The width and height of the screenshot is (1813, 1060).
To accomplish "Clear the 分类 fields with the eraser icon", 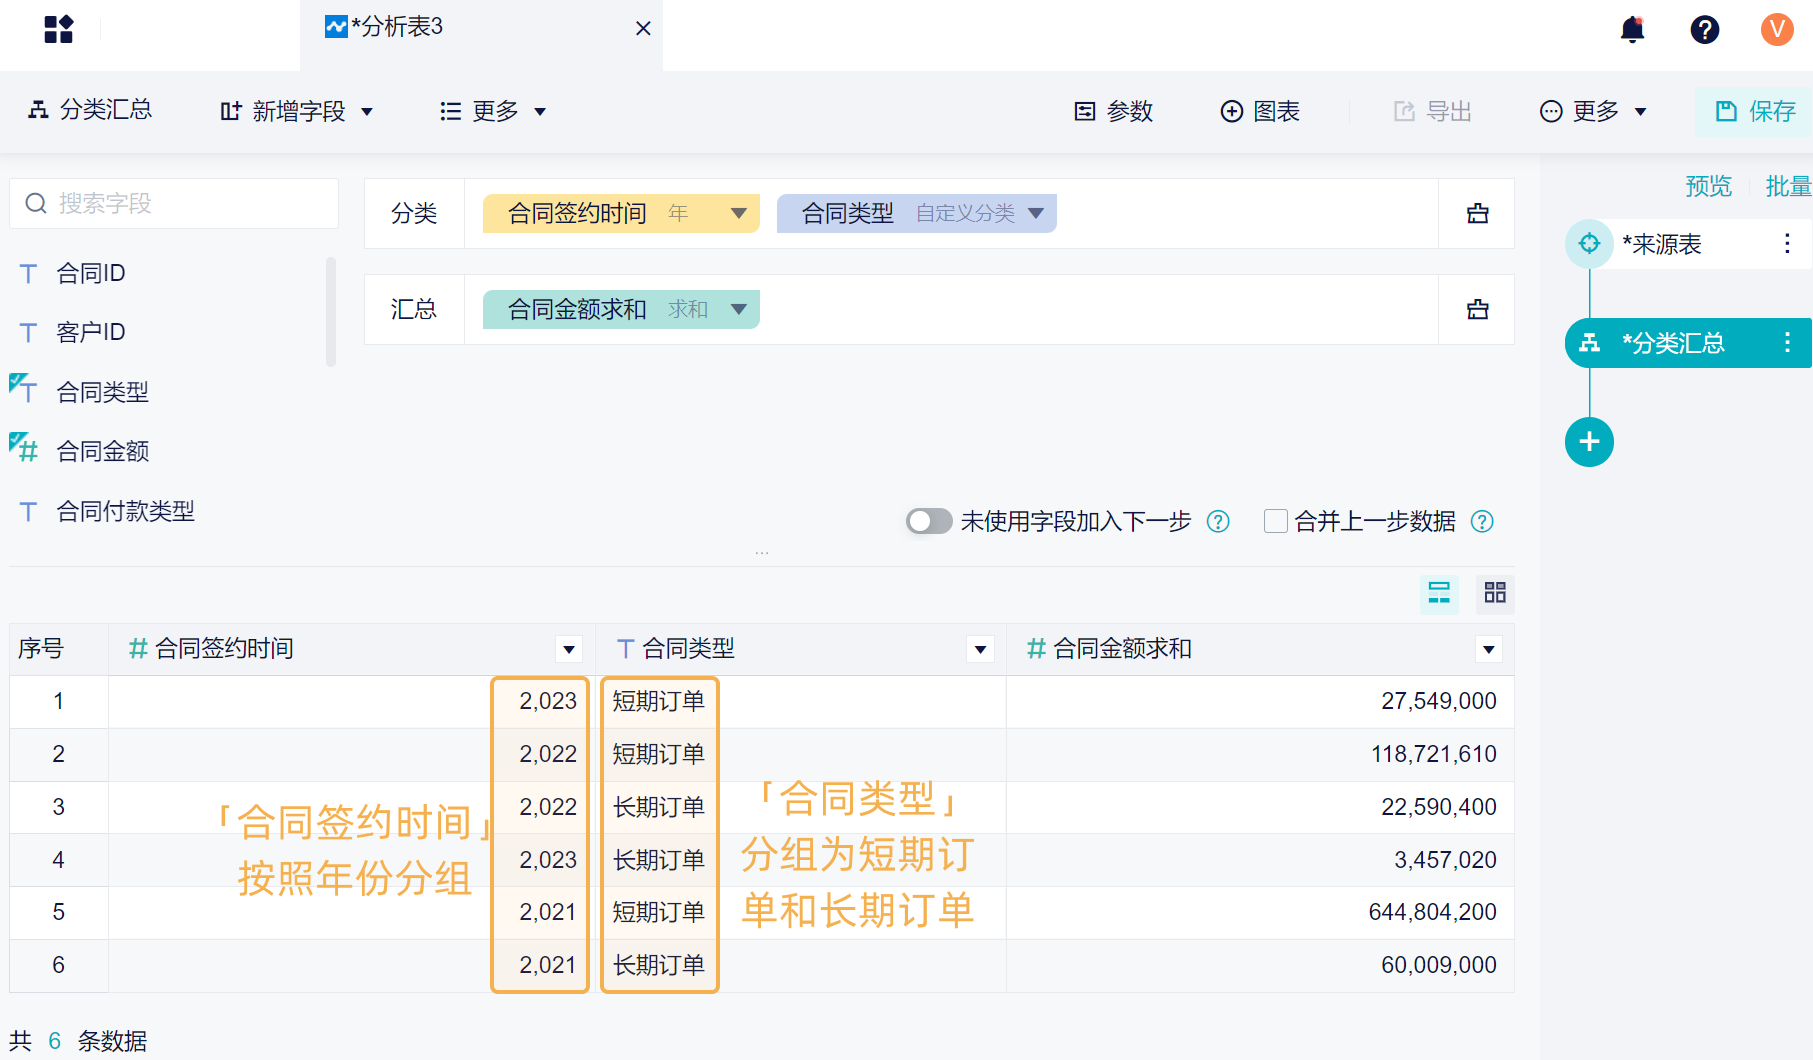I will click(x=1477, y=213).
